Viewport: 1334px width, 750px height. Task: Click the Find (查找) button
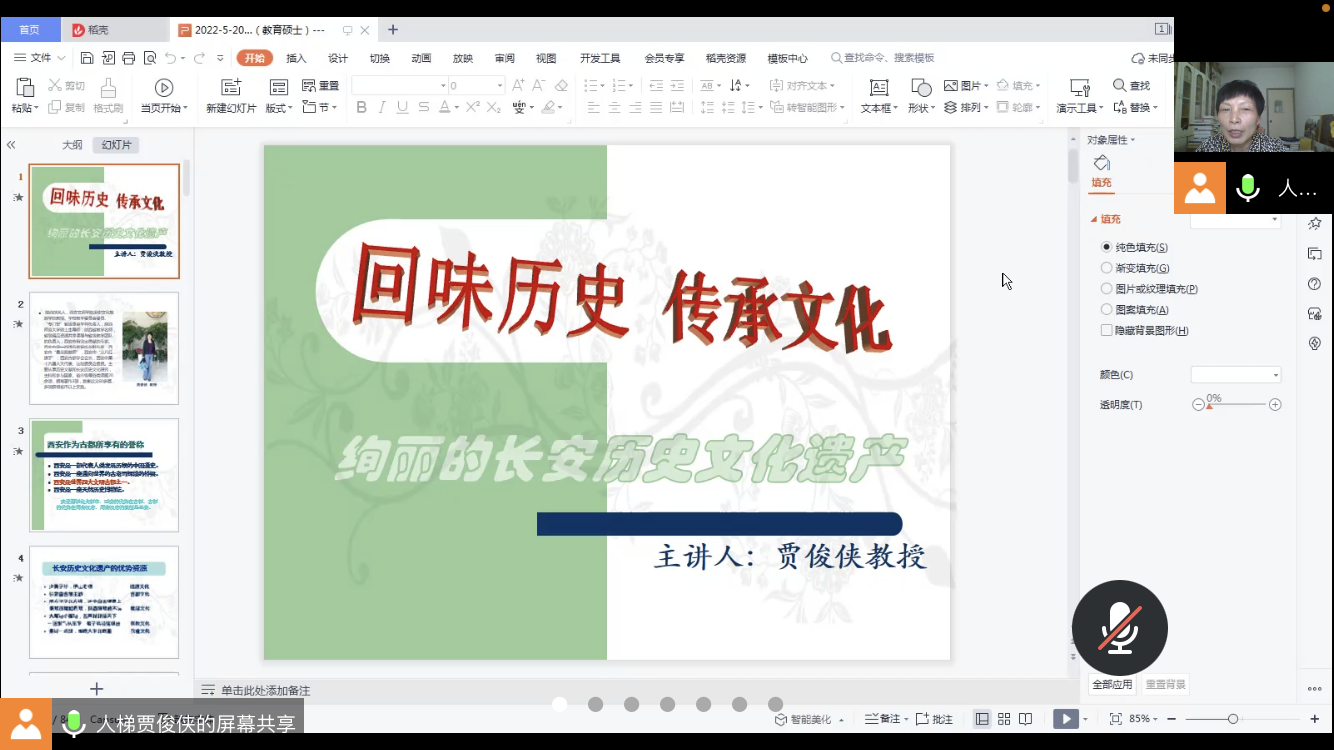[x=1132, y=86]
